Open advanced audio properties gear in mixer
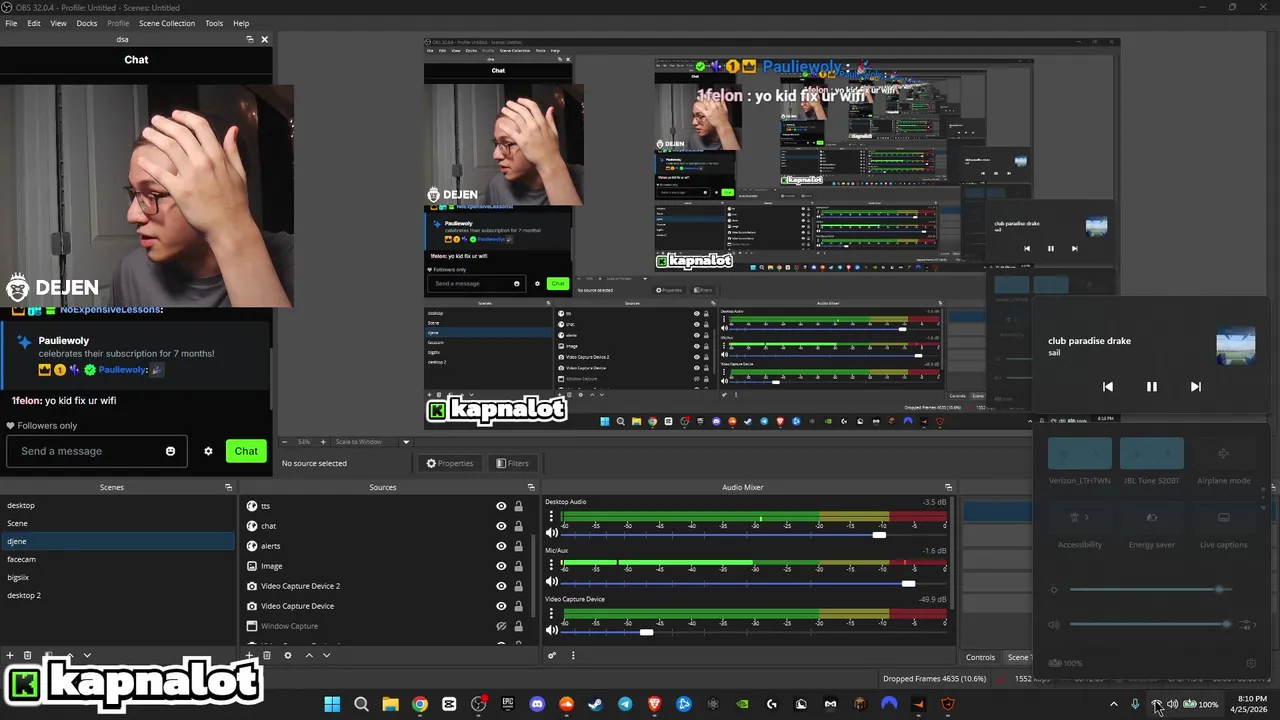The image size is (1280, 720). coord(551,656)
